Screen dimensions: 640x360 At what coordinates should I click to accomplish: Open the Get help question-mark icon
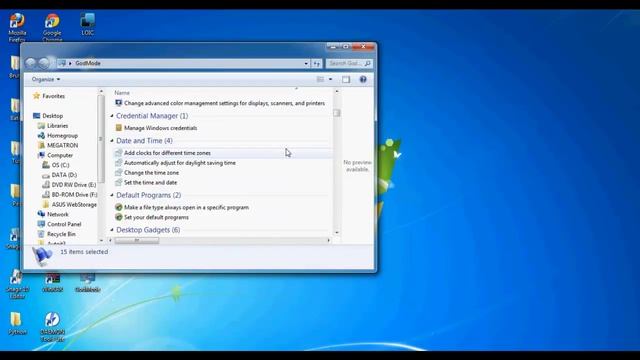[x=363, y=79]
